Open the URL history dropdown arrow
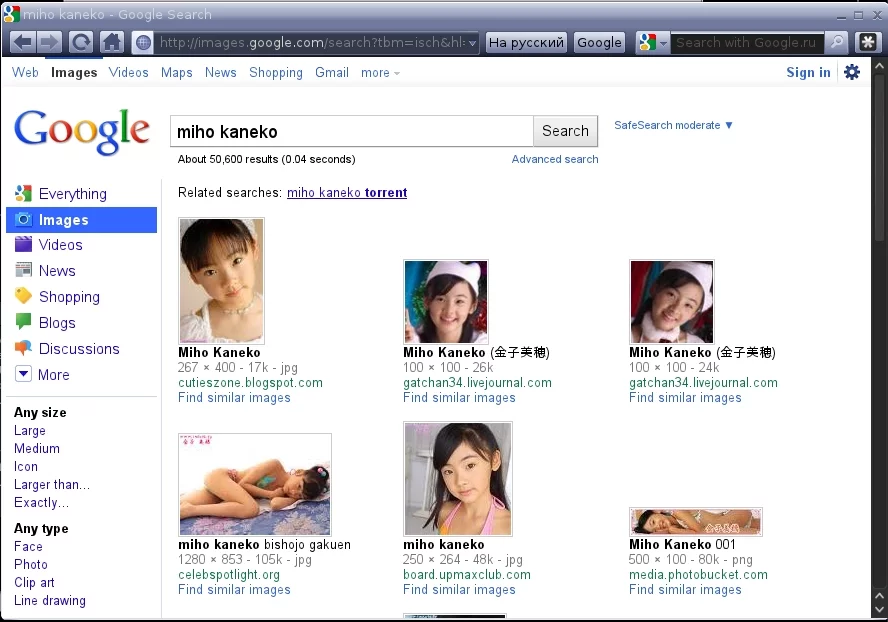This screenshot has height=622, width=888. [x=472, y=42]
